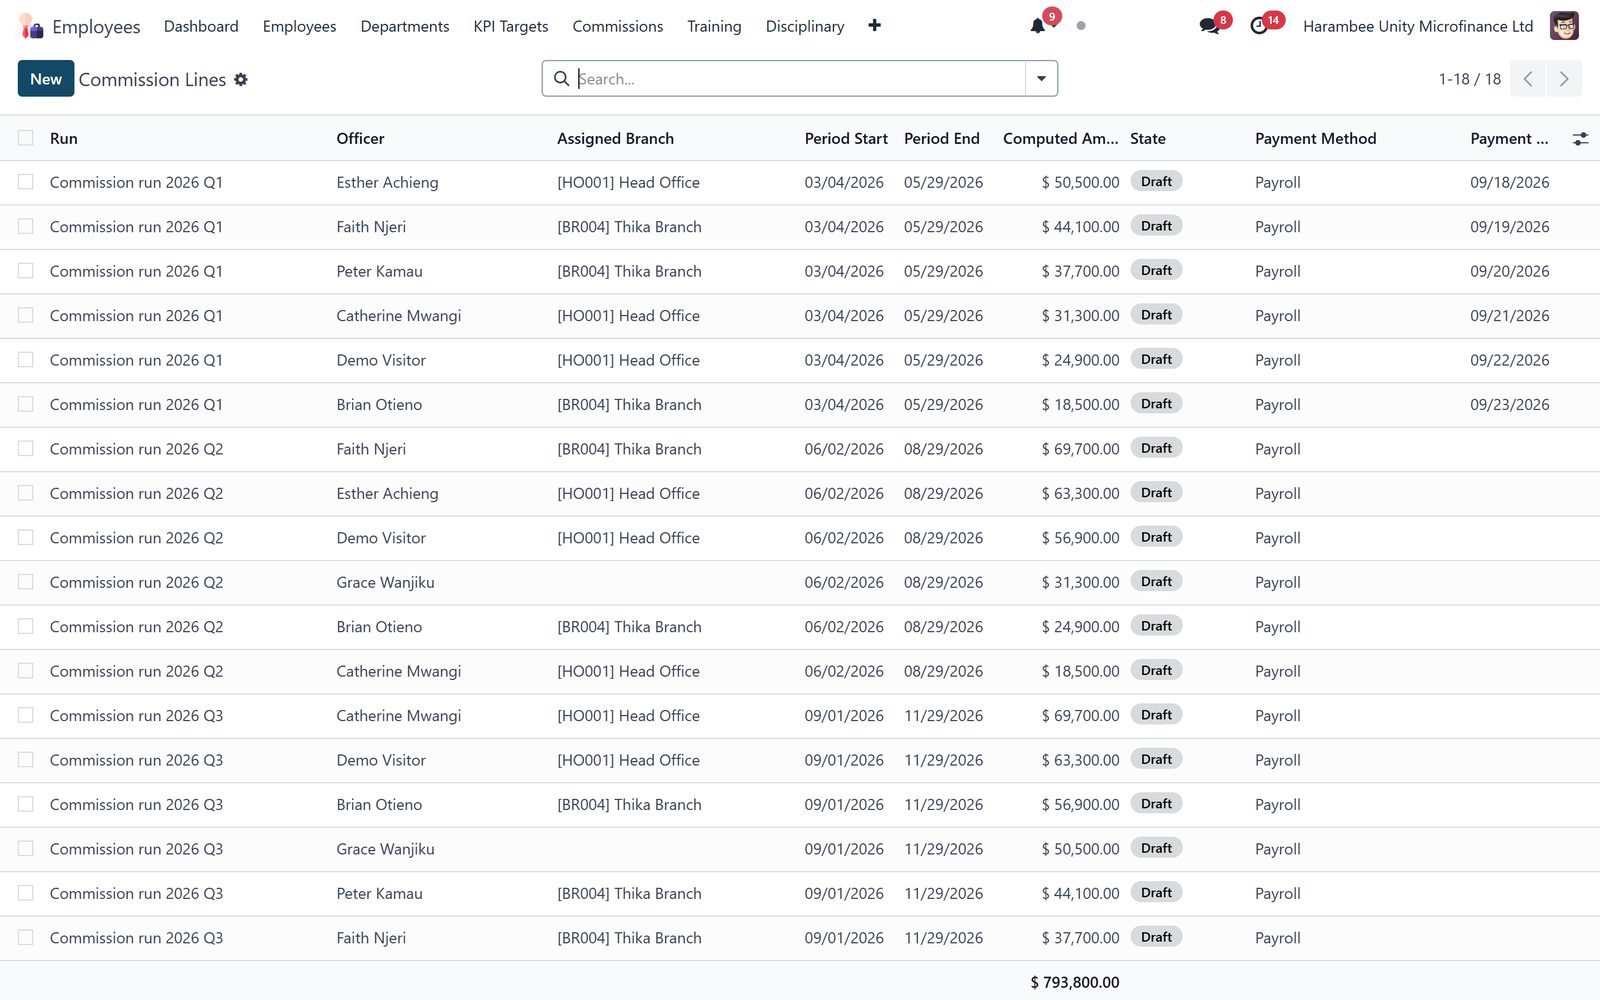Open the Commissions menu
Viewport: 1600px width, 1000px height.
pyautogui.click(x=617, y=26)
